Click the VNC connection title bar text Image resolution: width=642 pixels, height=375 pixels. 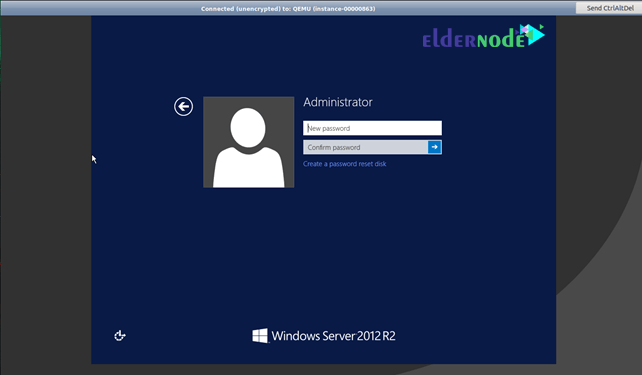coord(288,9)
